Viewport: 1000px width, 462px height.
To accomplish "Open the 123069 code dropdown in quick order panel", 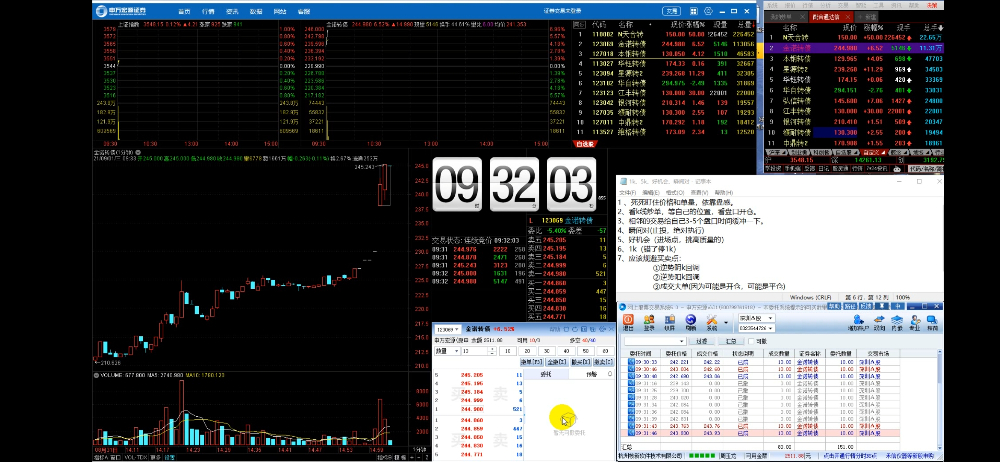I will [x=448, y=329].
